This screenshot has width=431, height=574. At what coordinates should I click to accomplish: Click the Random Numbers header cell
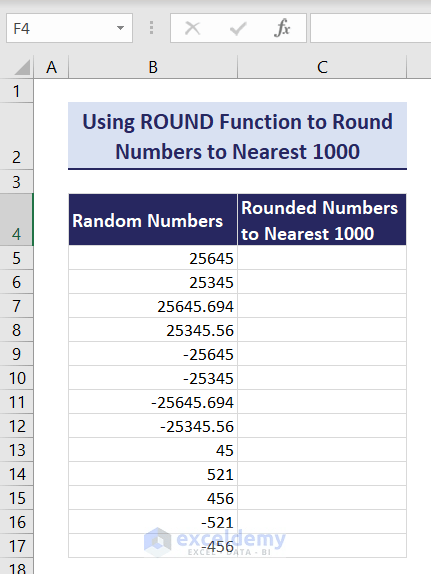(x=153, y=220)
